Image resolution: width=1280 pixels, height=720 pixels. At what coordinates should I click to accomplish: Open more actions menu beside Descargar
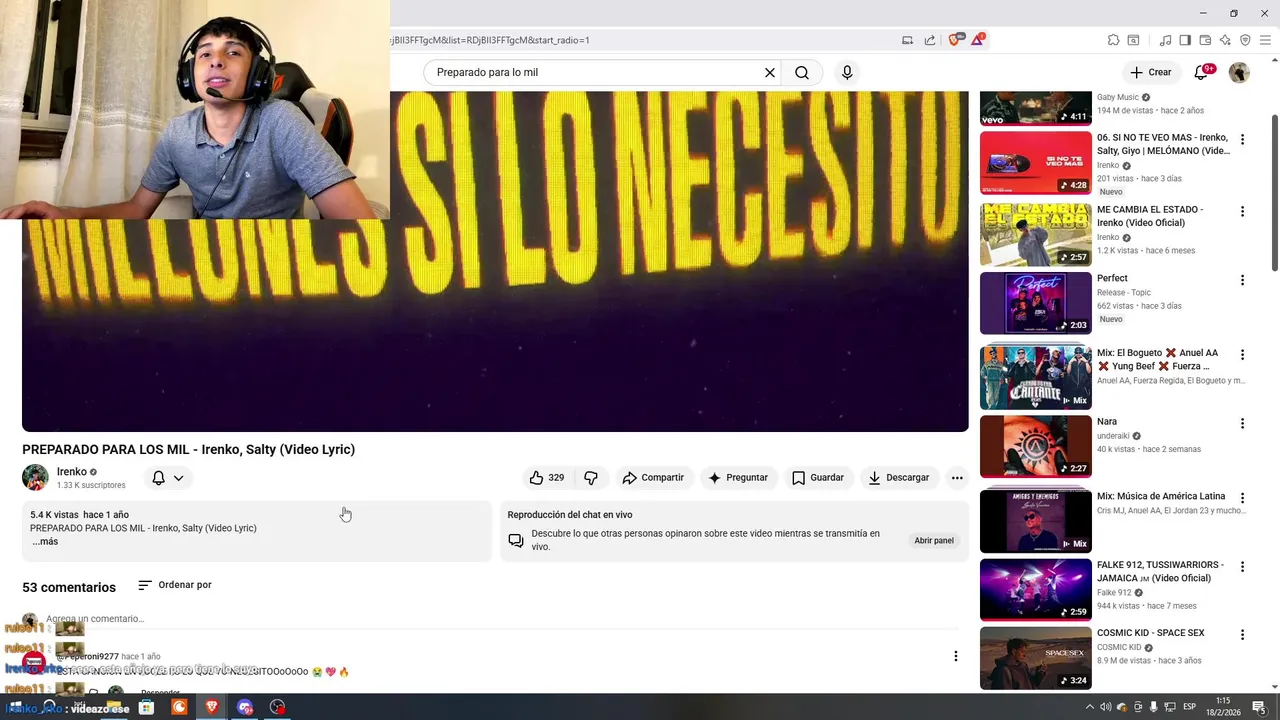pos(957,478)
